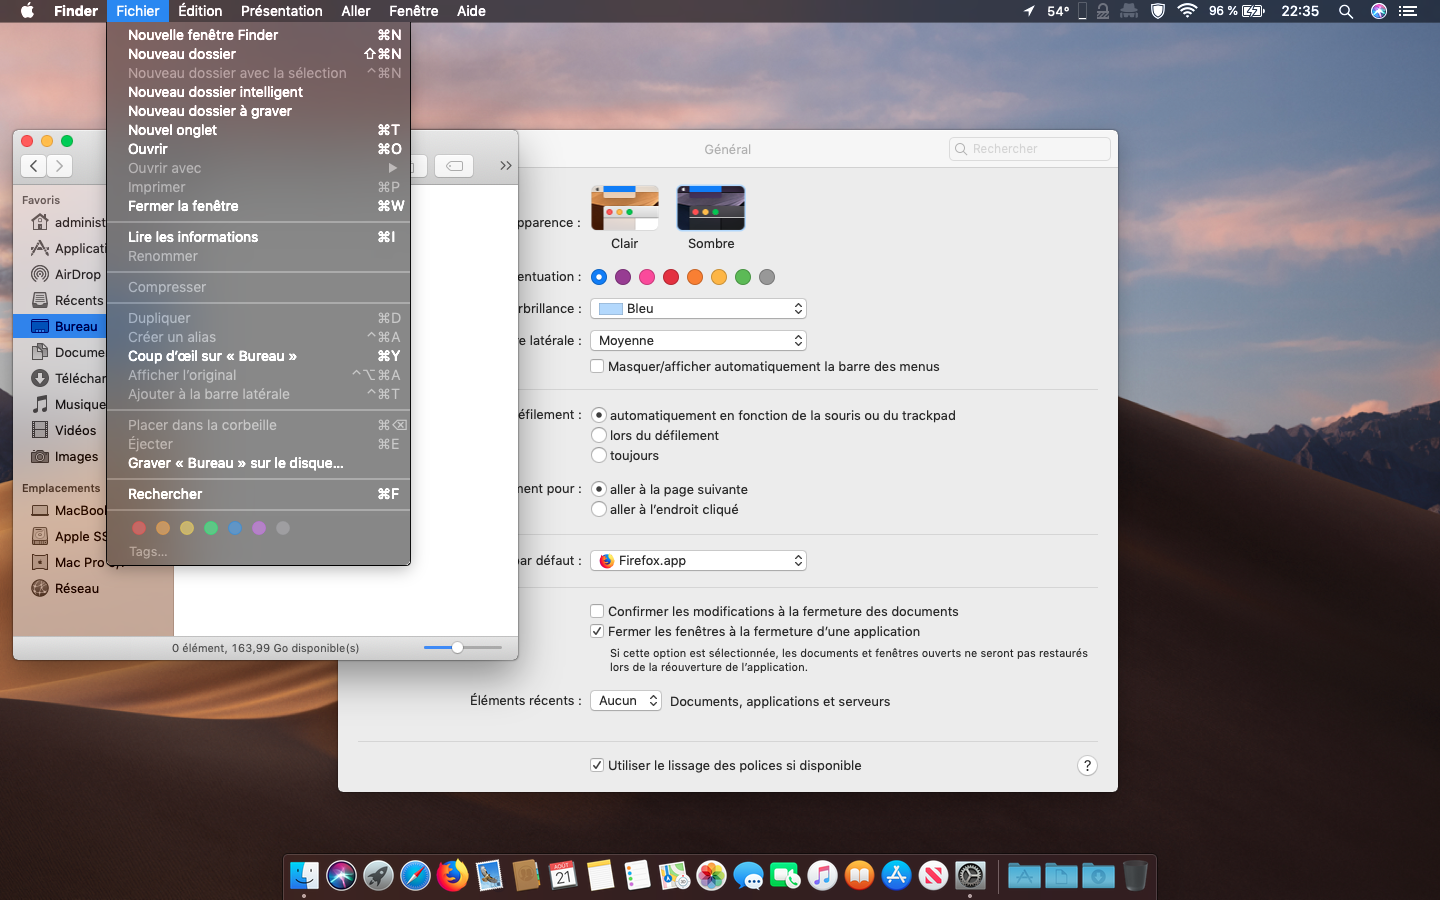Choose 'Nouveau dossier' from Fichier menu

click(182, 54)
